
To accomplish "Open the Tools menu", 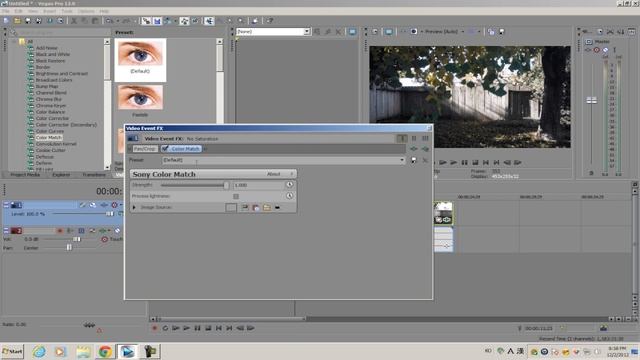I will pyautogui.click(x=67, y=11).
